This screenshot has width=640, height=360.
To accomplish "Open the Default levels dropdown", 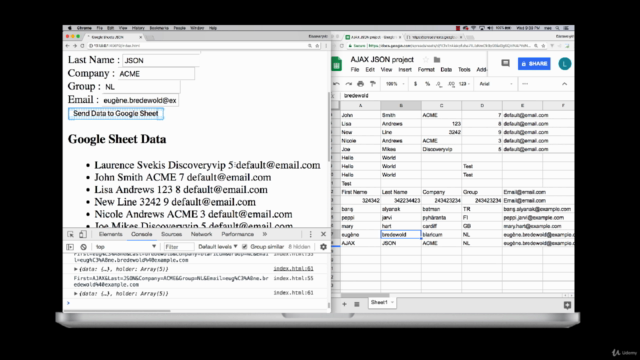I will 218,247.
